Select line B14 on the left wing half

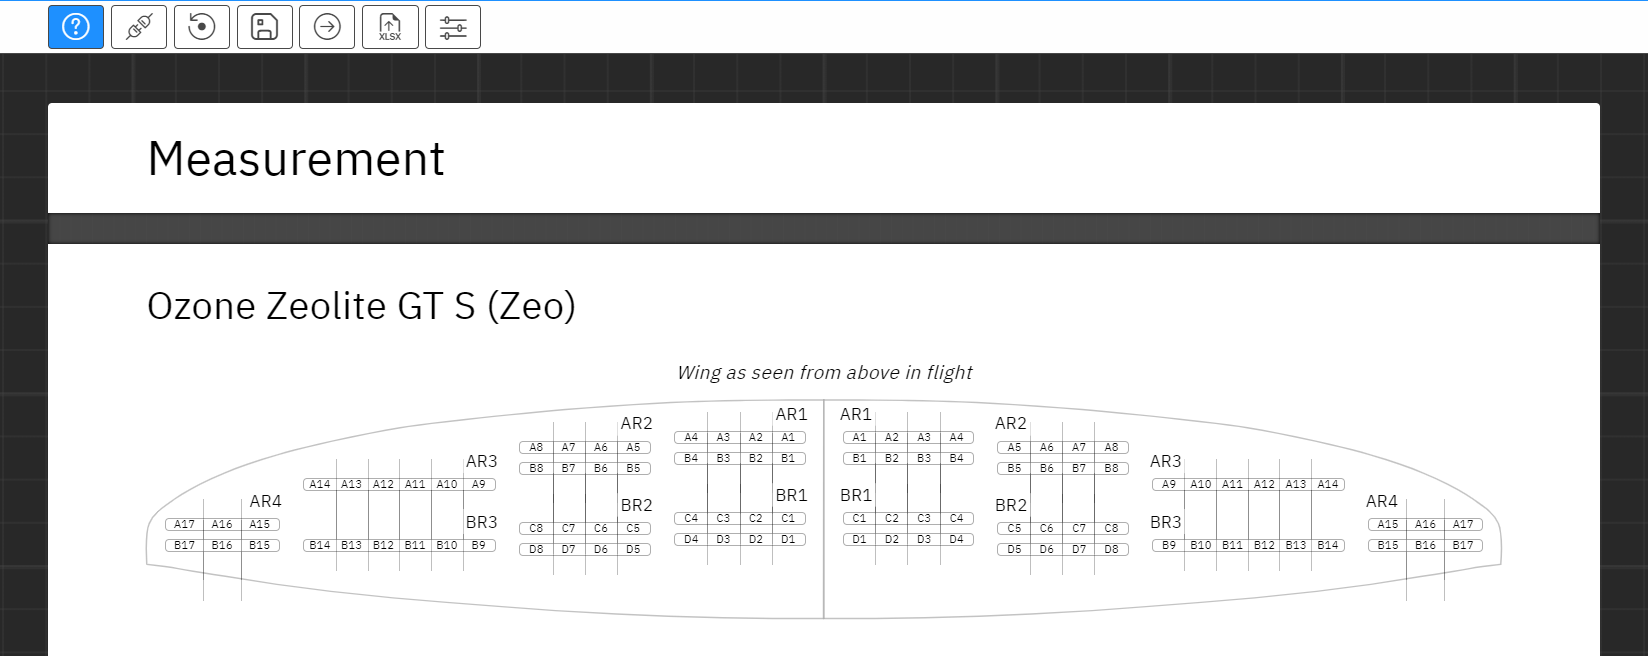[x=320, y=545]
